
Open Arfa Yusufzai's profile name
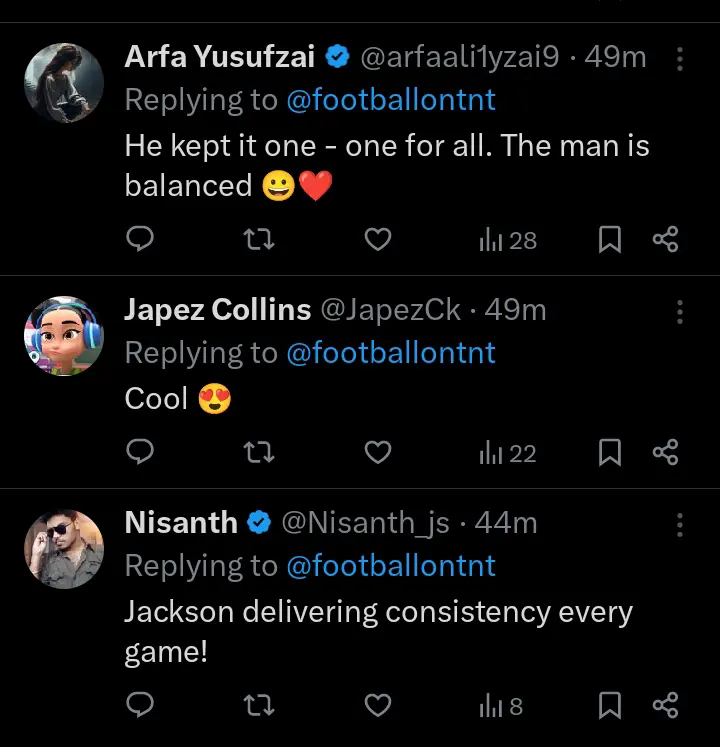click(x=220, y=57)
